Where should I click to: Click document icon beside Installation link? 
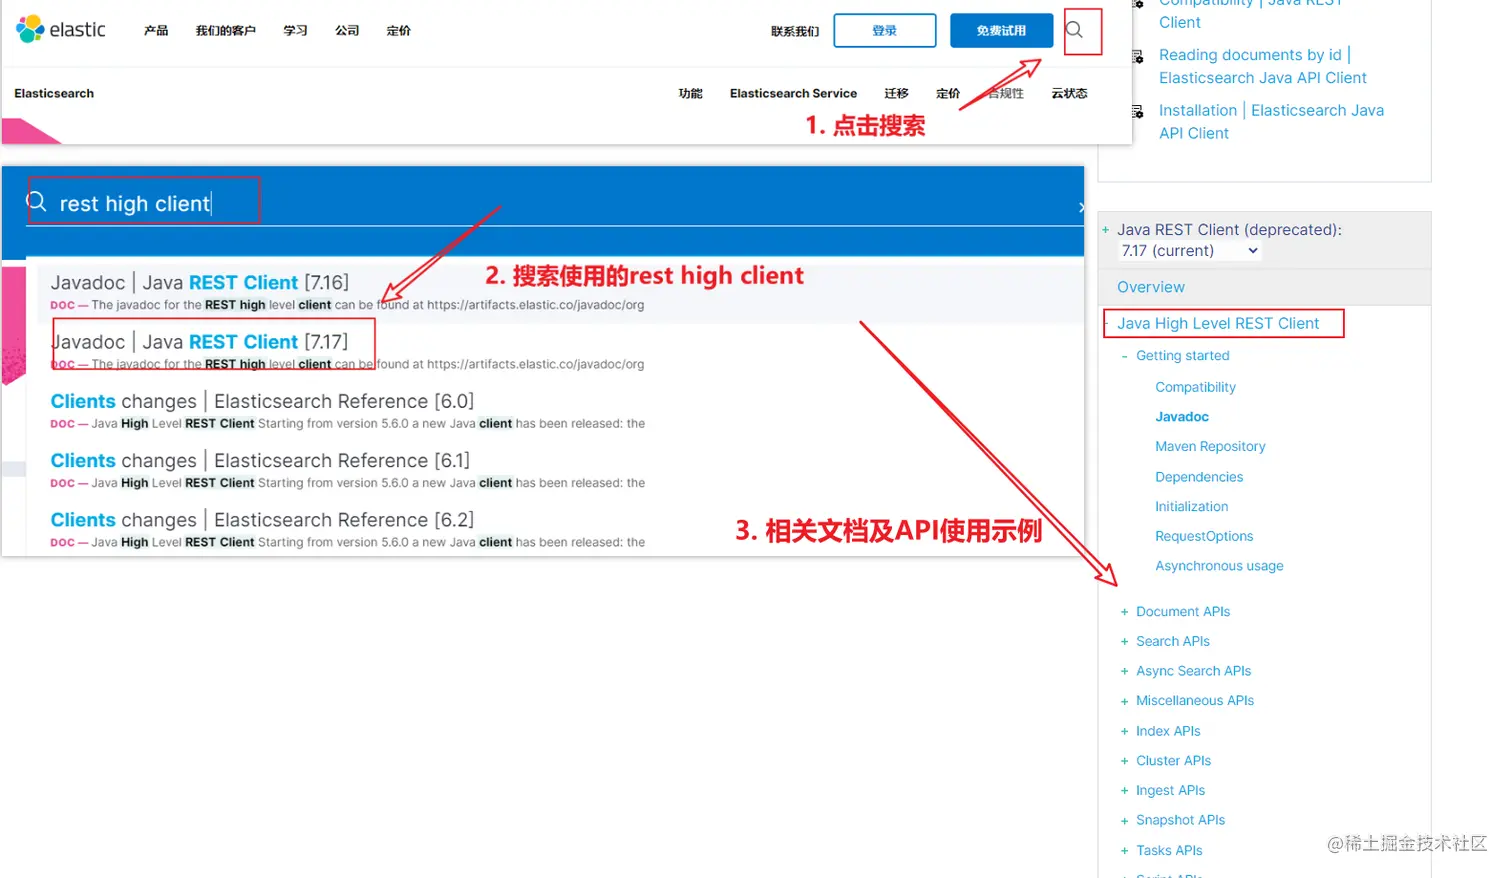[x=1138, y=112]
